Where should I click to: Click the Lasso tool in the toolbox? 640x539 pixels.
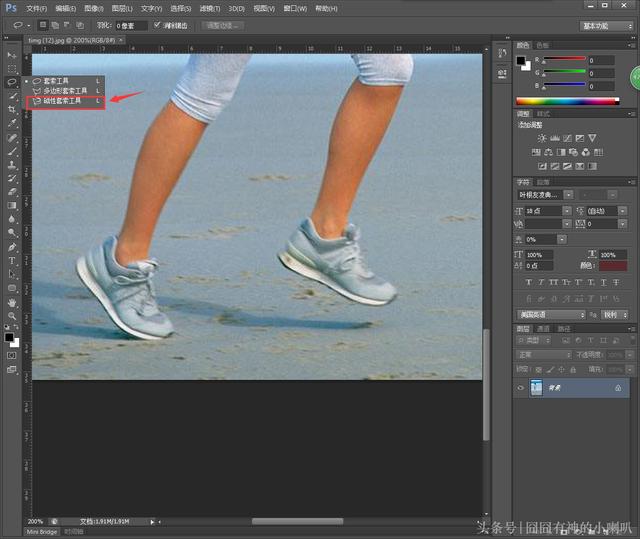pyautogui.click(x=12, y=82)
